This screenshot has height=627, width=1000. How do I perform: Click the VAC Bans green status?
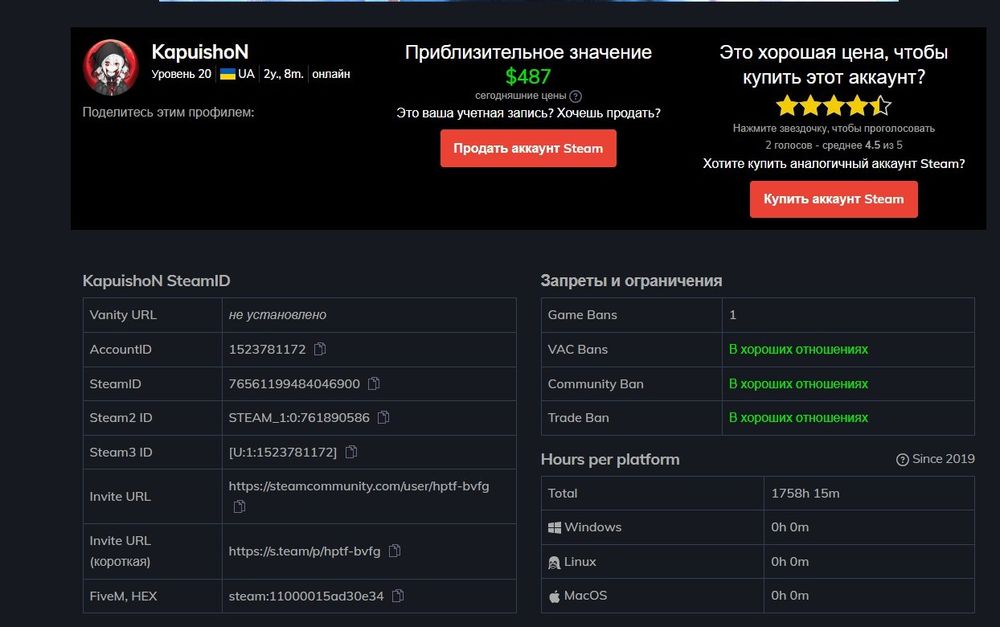click(798, 349)
